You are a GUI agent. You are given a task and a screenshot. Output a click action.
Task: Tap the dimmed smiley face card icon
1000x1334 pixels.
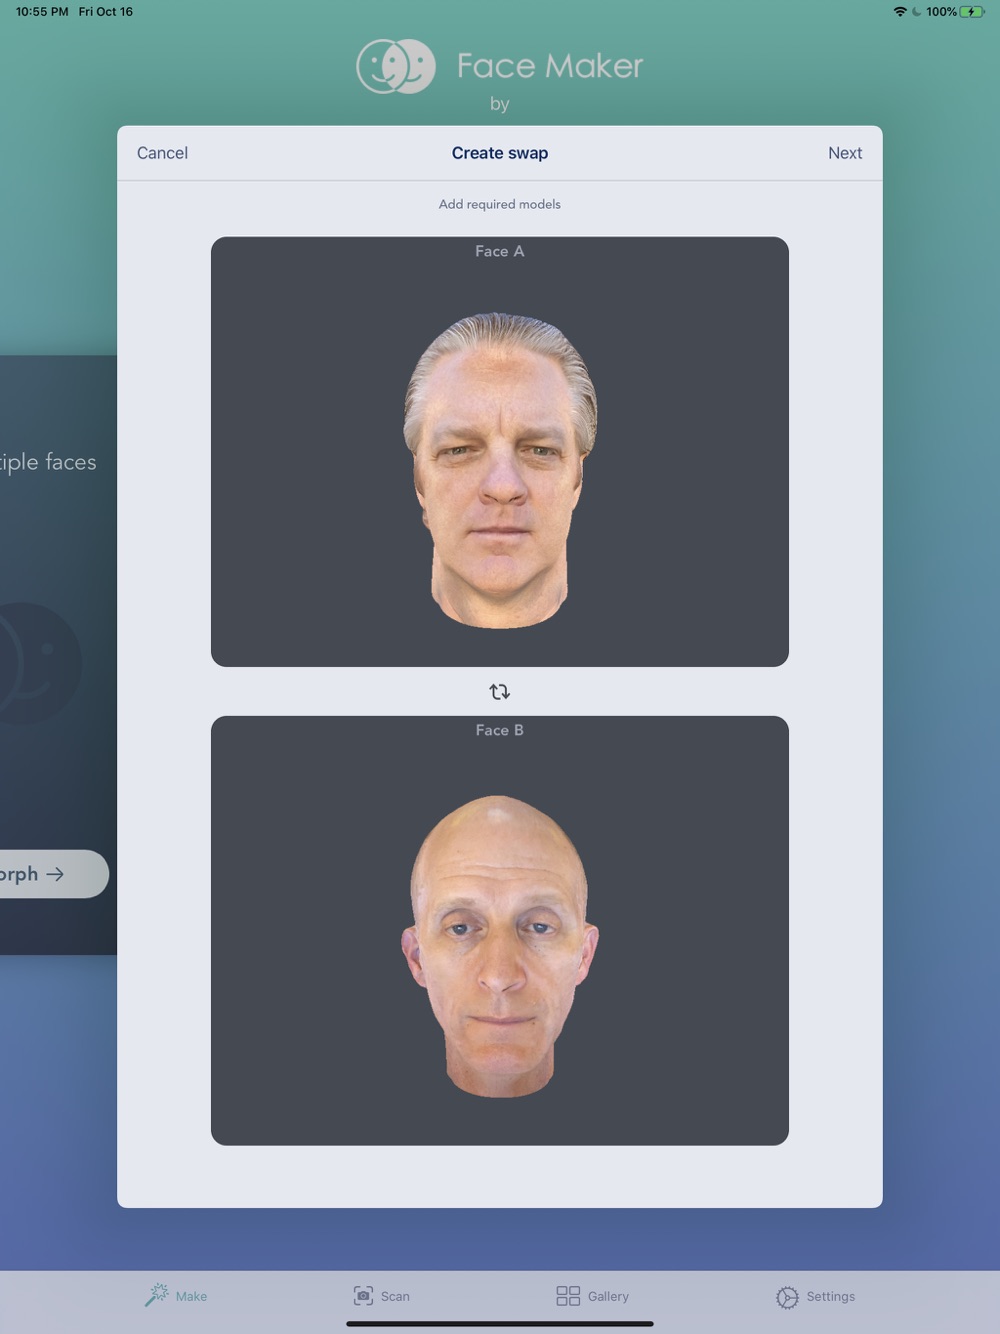pos(38,663)
